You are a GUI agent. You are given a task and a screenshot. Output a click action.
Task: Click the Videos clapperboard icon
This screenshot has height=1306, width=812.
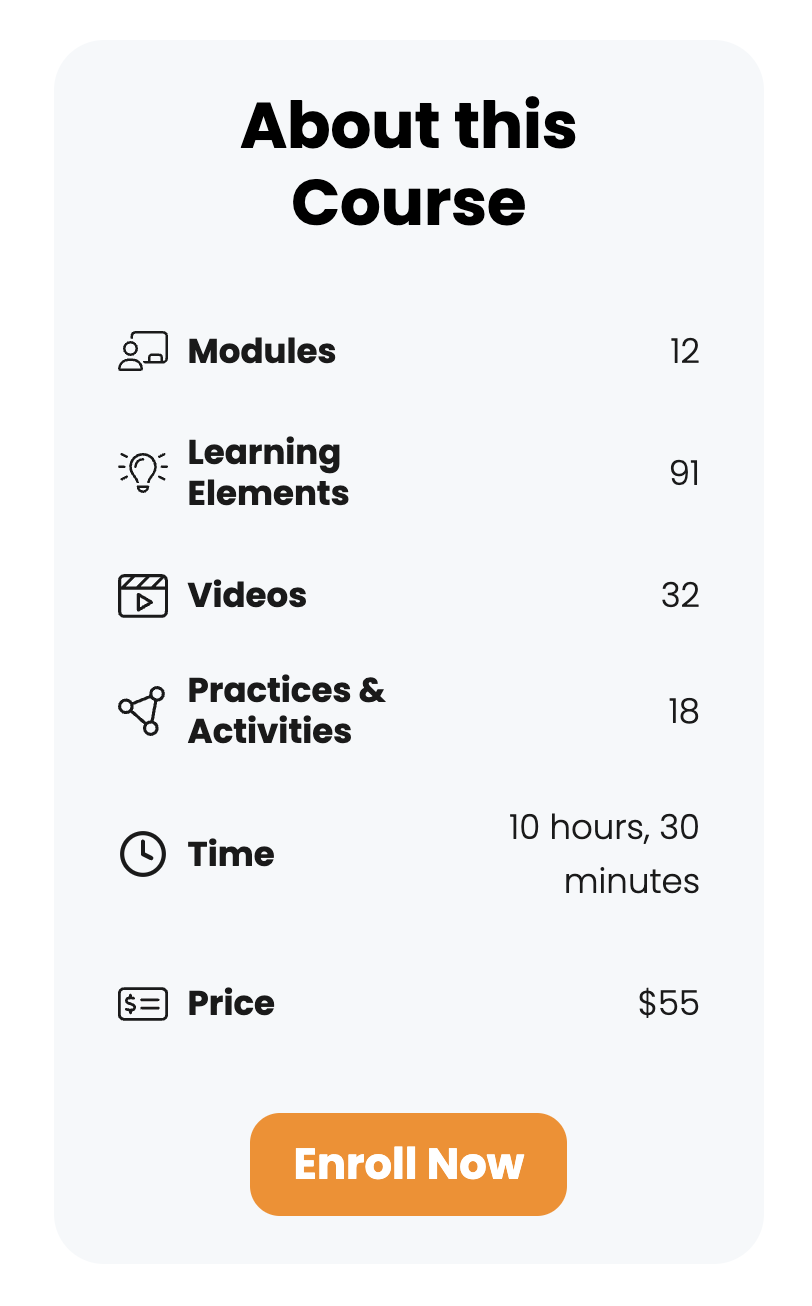(x=143, y=595)
